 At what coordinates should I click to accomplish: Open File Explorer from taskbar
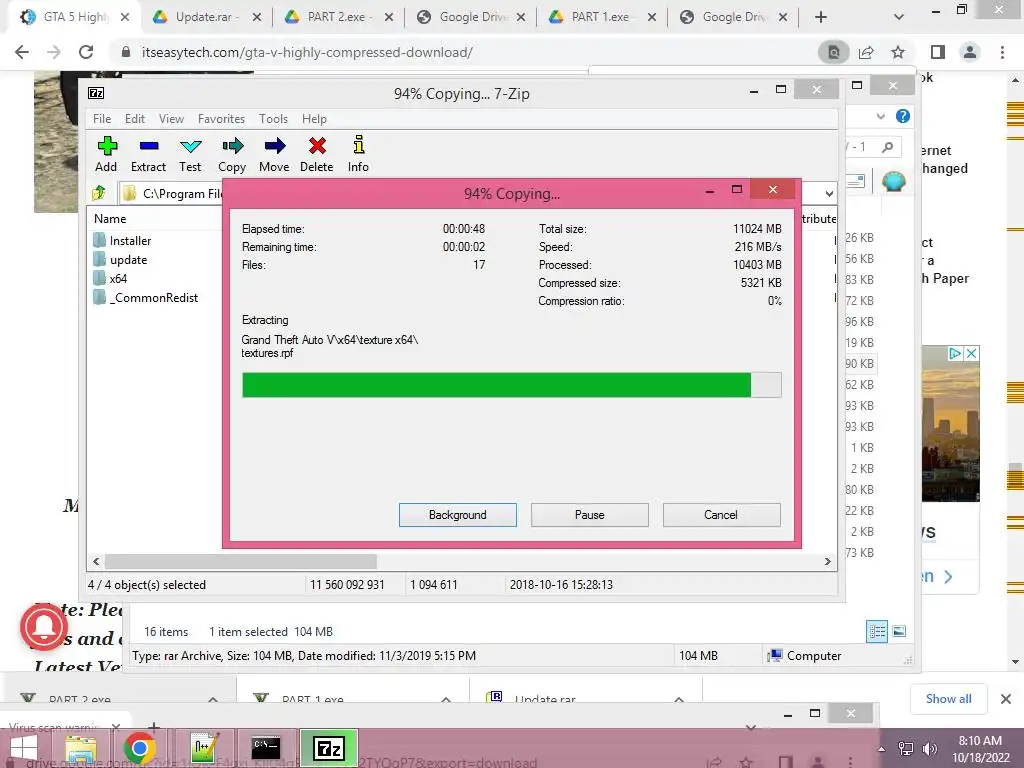(x=80, y=748)
